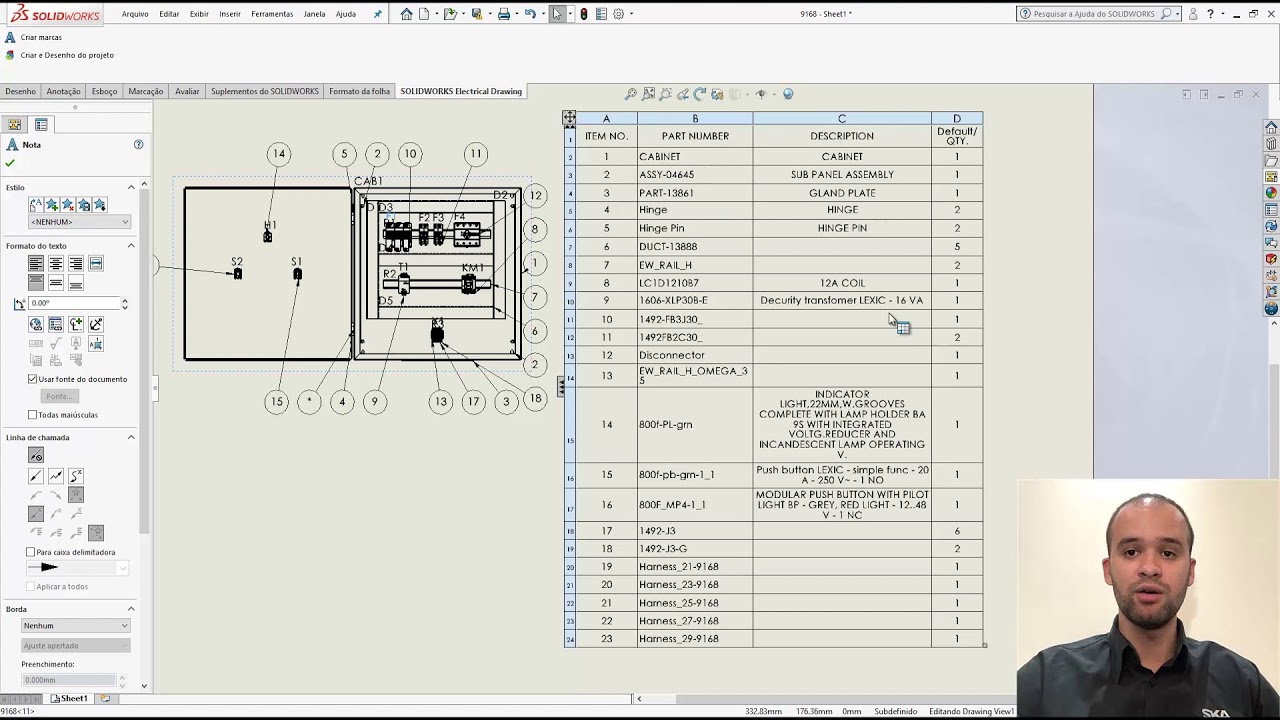Switch to the FeatureManager tree tab icon
Viewport: 1280px width, 720px height.
(x=15, y=124)
